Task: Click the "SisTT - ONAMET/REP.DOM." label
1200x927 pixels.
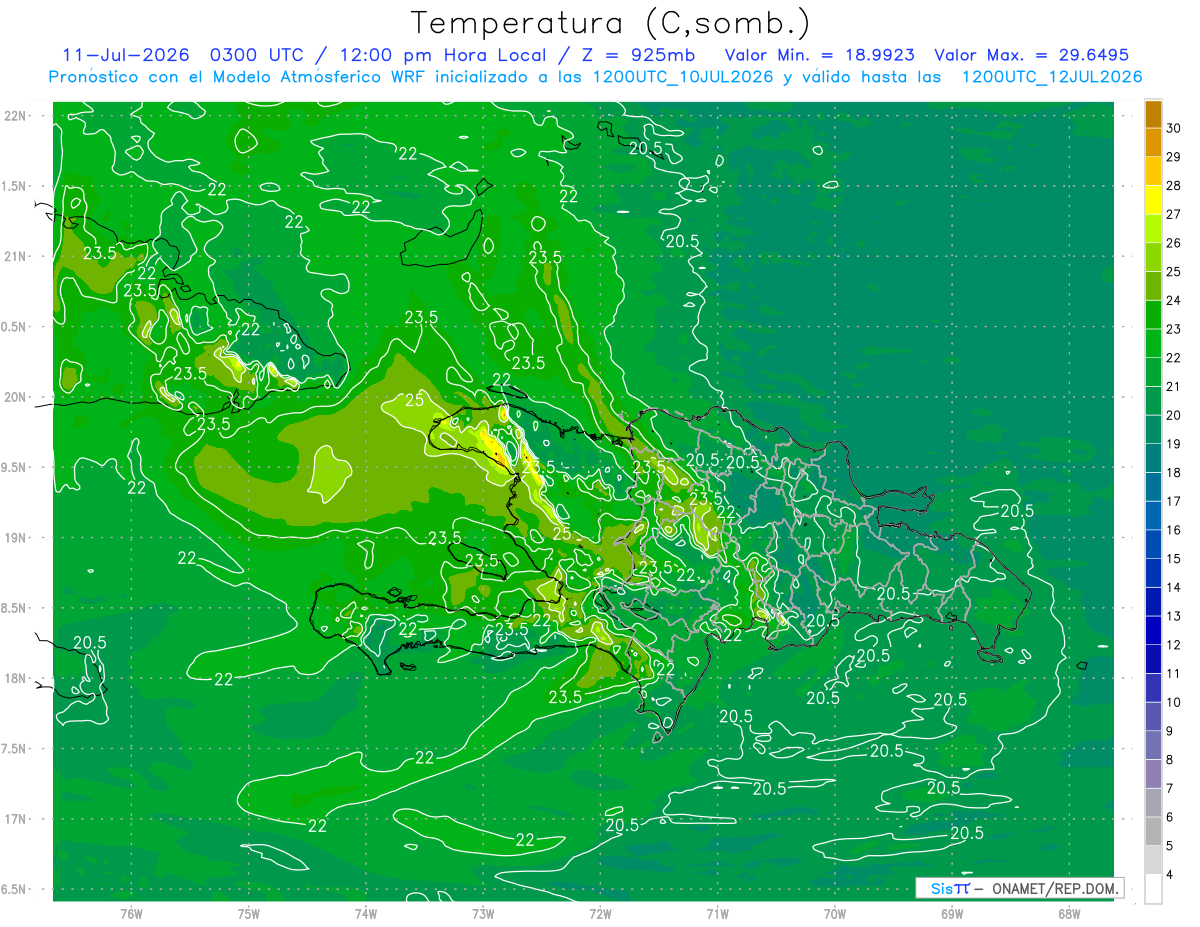Action: pos(1019,888)
